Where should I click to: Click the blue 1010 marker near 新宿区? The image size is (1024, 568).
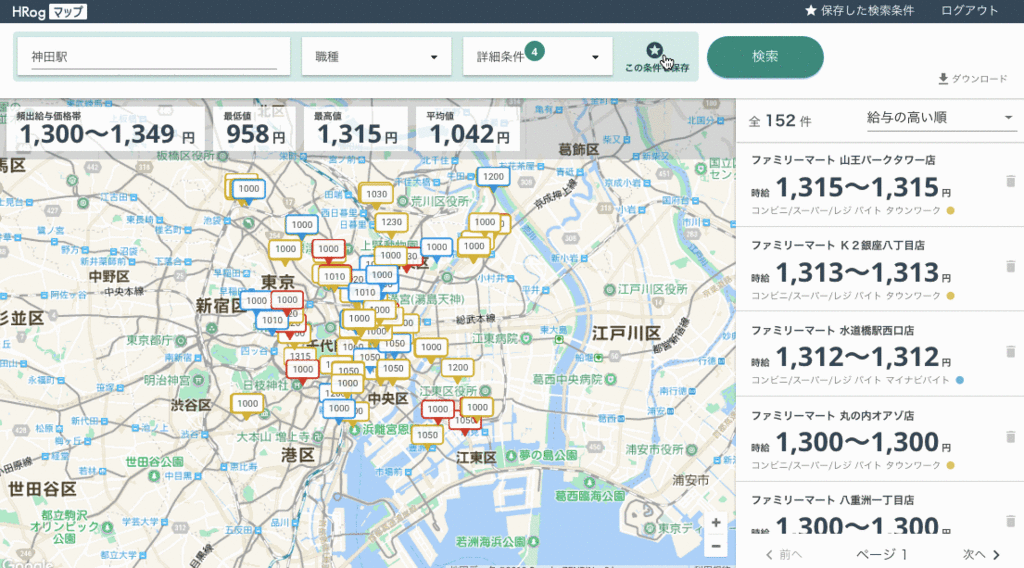pyautogui.click(x=272, y=321)
